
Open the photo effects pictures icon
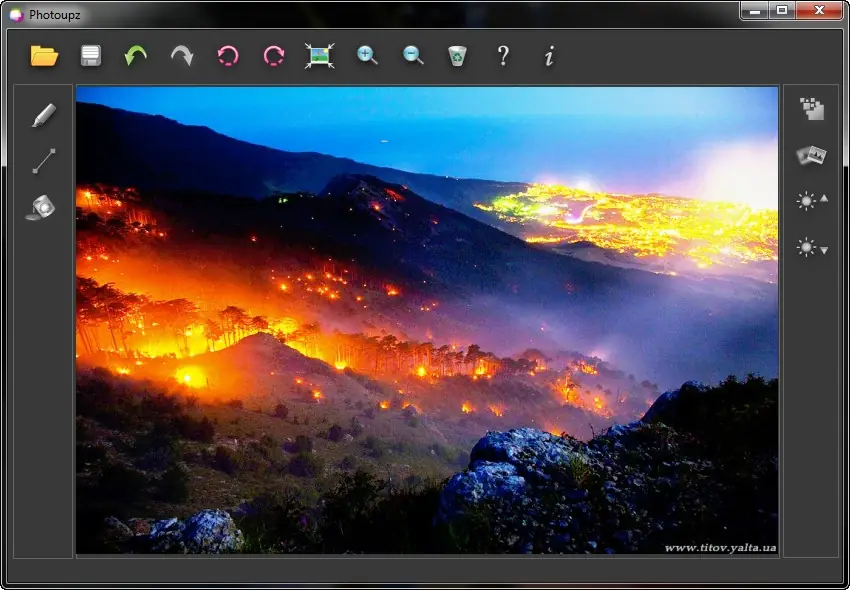812,156
